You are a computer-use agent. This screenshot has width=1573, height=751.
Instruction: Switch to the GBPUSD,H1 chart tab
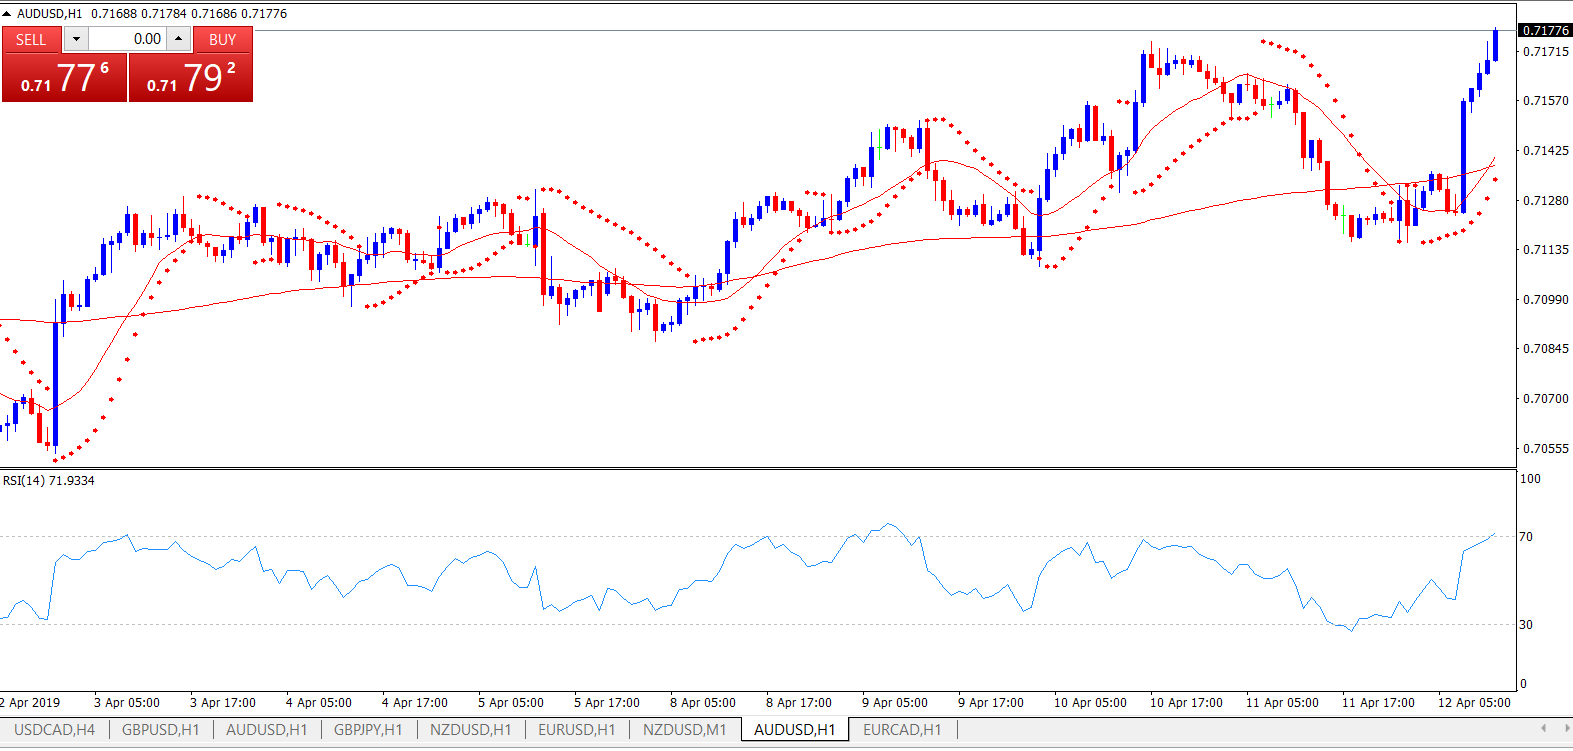(x=160, y=730)
